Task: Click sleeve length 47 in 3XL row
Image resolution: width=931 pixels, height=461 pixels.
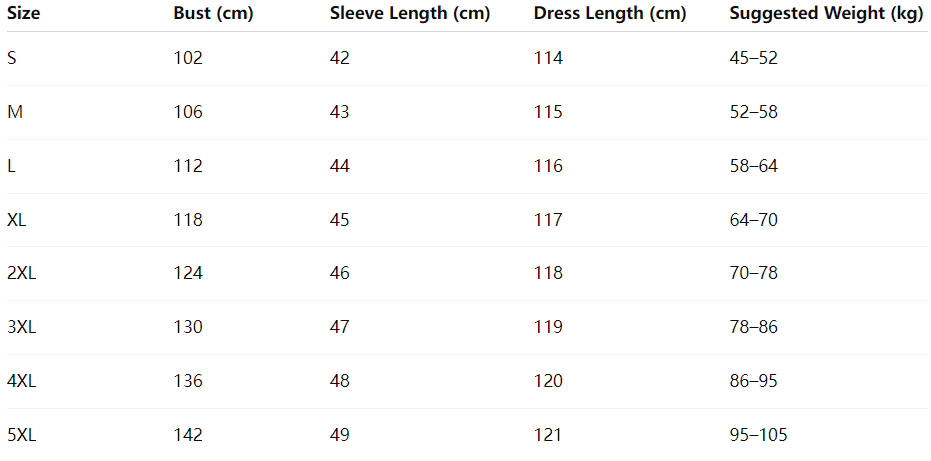Action: pyautogui.click(x=340, y=327)
